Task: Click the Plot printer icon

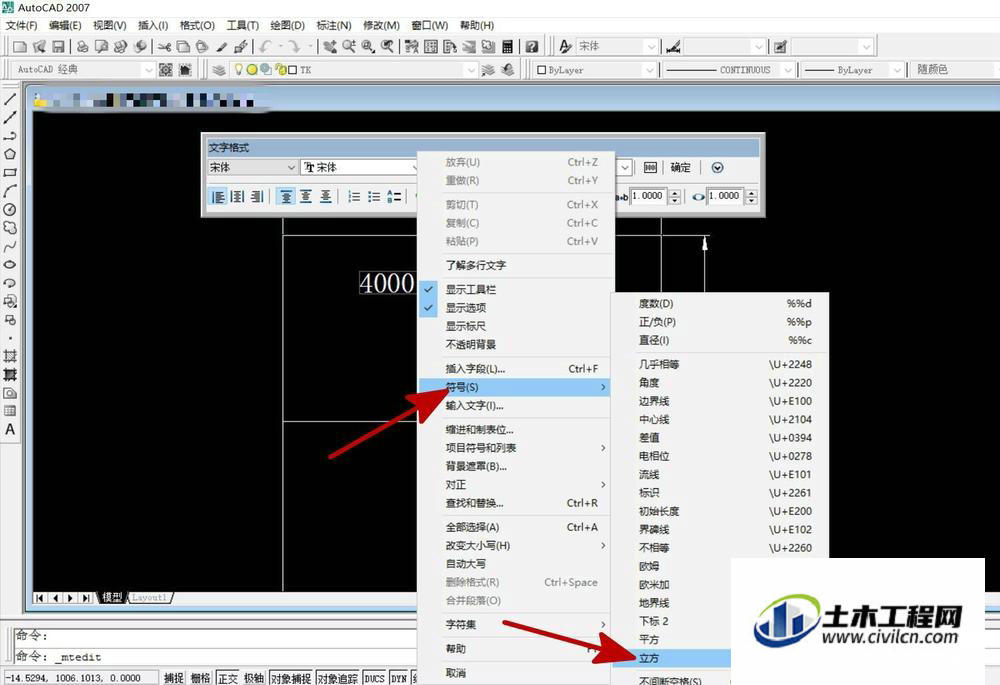Action: [82, 47]
